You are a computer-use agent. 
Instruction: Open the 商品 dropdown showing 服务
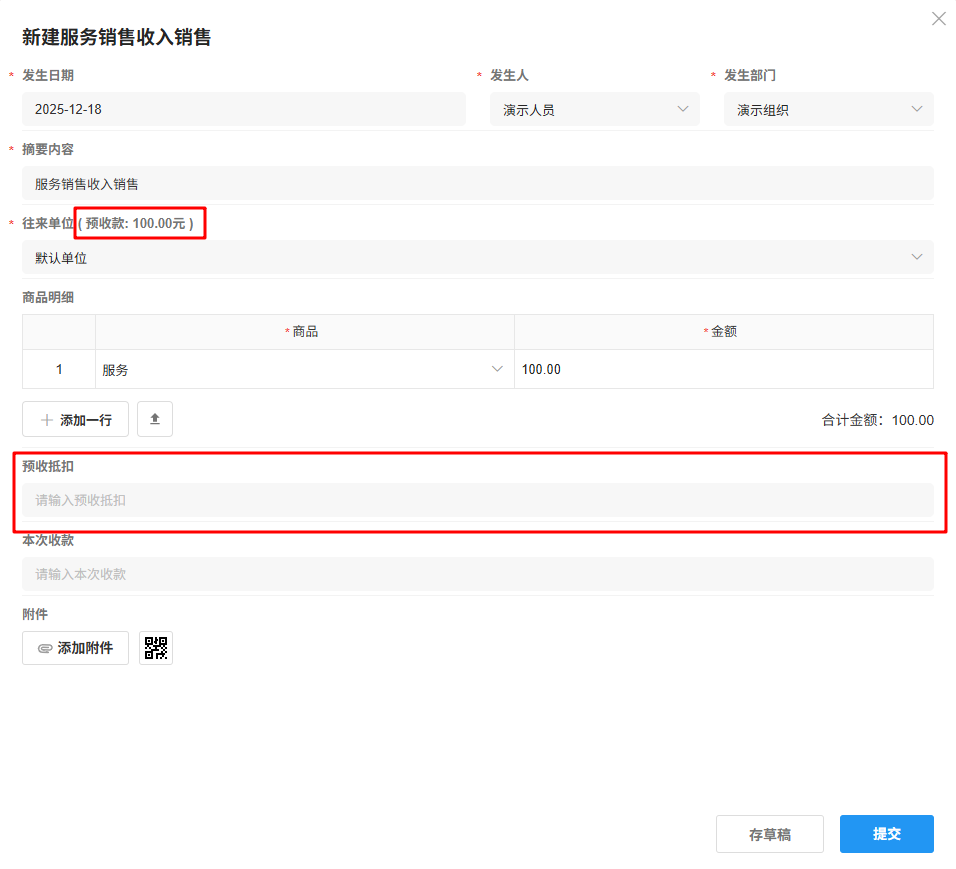tap(304, 369)
